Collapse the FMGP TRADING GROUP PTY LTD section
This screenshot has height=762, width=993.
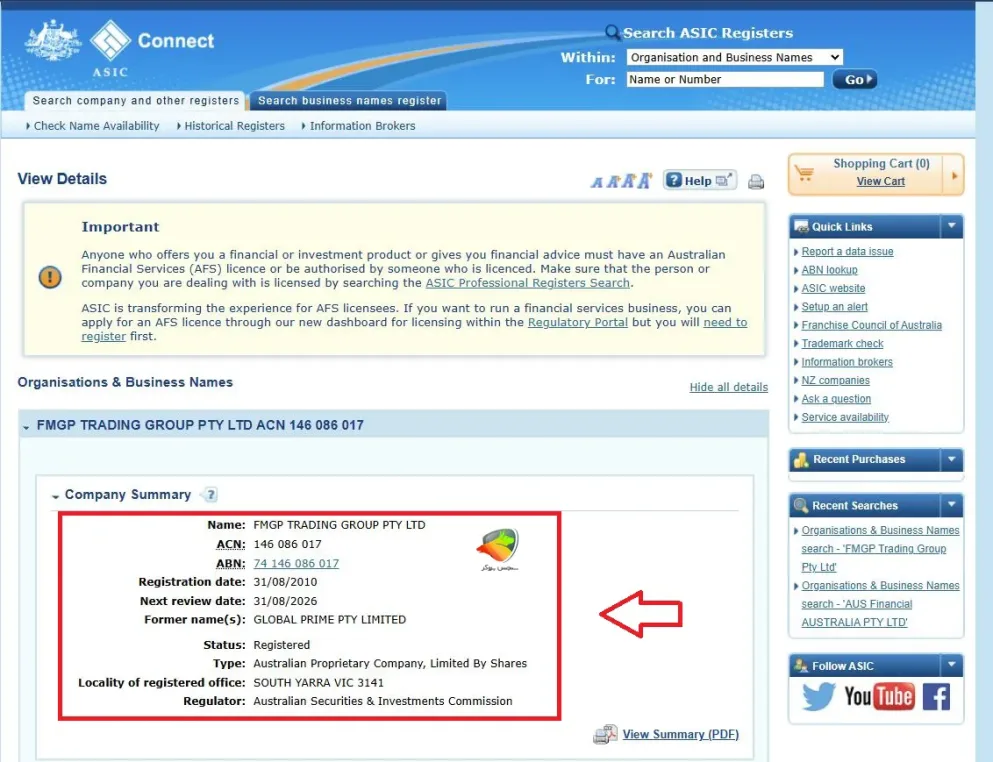pyautogui.click(x=26, y=428)
